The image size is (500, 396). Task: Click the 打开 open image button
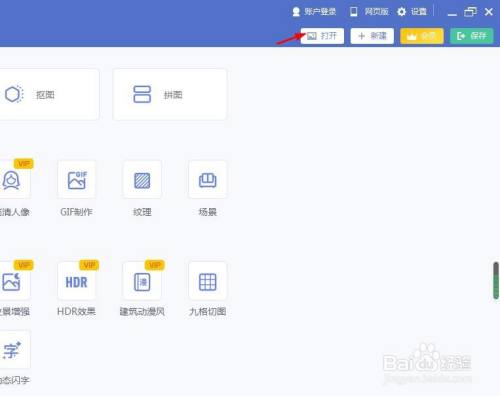[322, 36]
